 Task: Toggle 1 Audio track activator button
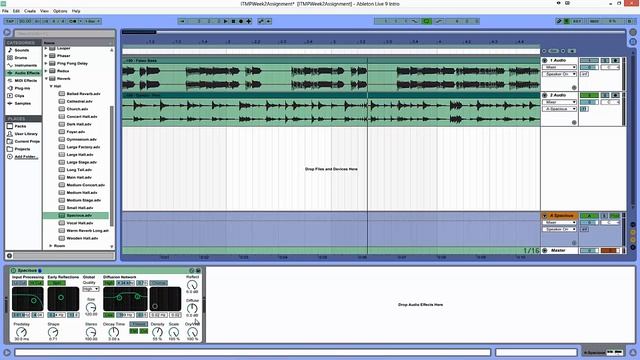click(x=589, y=60)
